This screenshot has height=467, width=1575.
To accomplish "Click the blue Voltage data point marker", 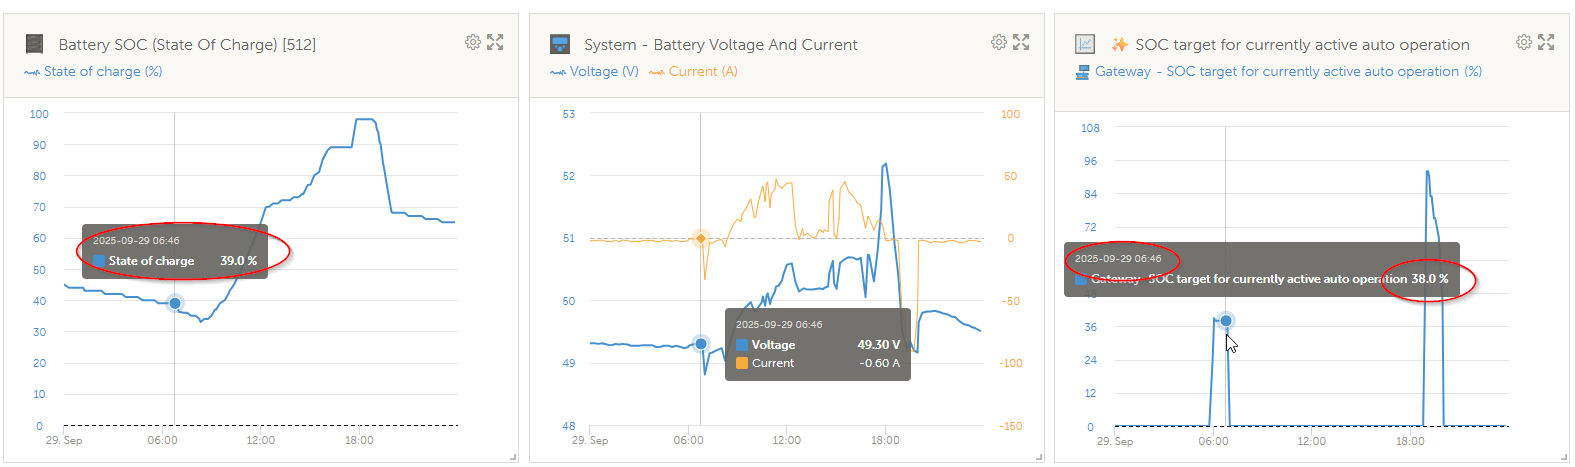I will pos(701,344).
